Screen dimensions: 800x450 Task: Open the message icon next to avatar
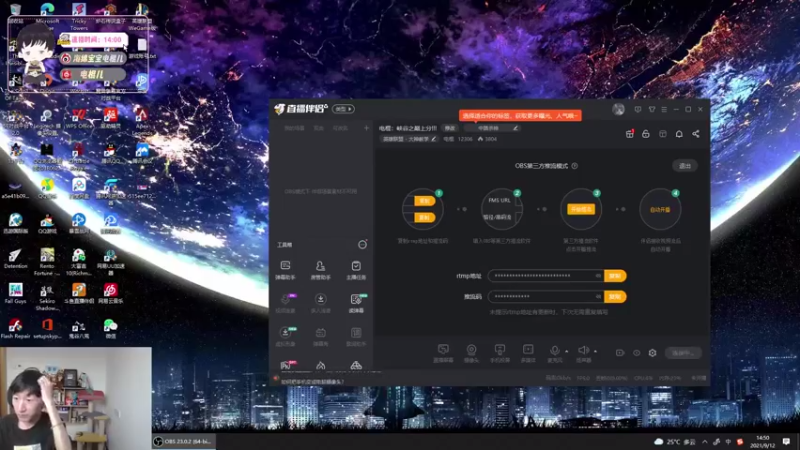click(x=638, y=109)
